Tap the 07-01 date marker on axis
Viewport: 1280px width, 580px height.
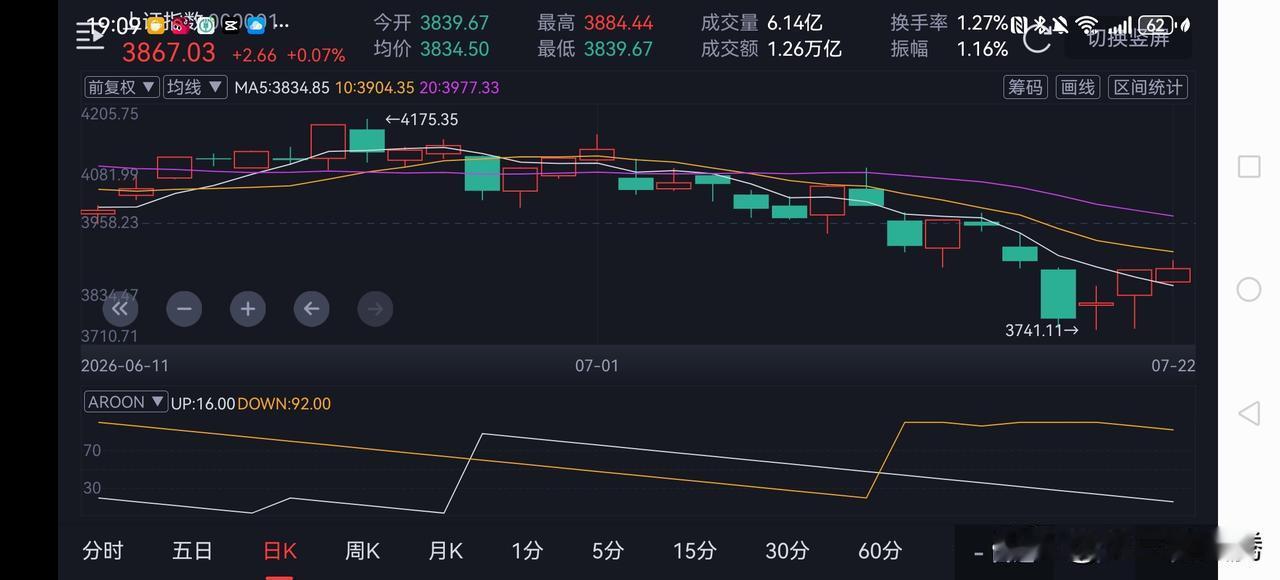coord(597,366)
